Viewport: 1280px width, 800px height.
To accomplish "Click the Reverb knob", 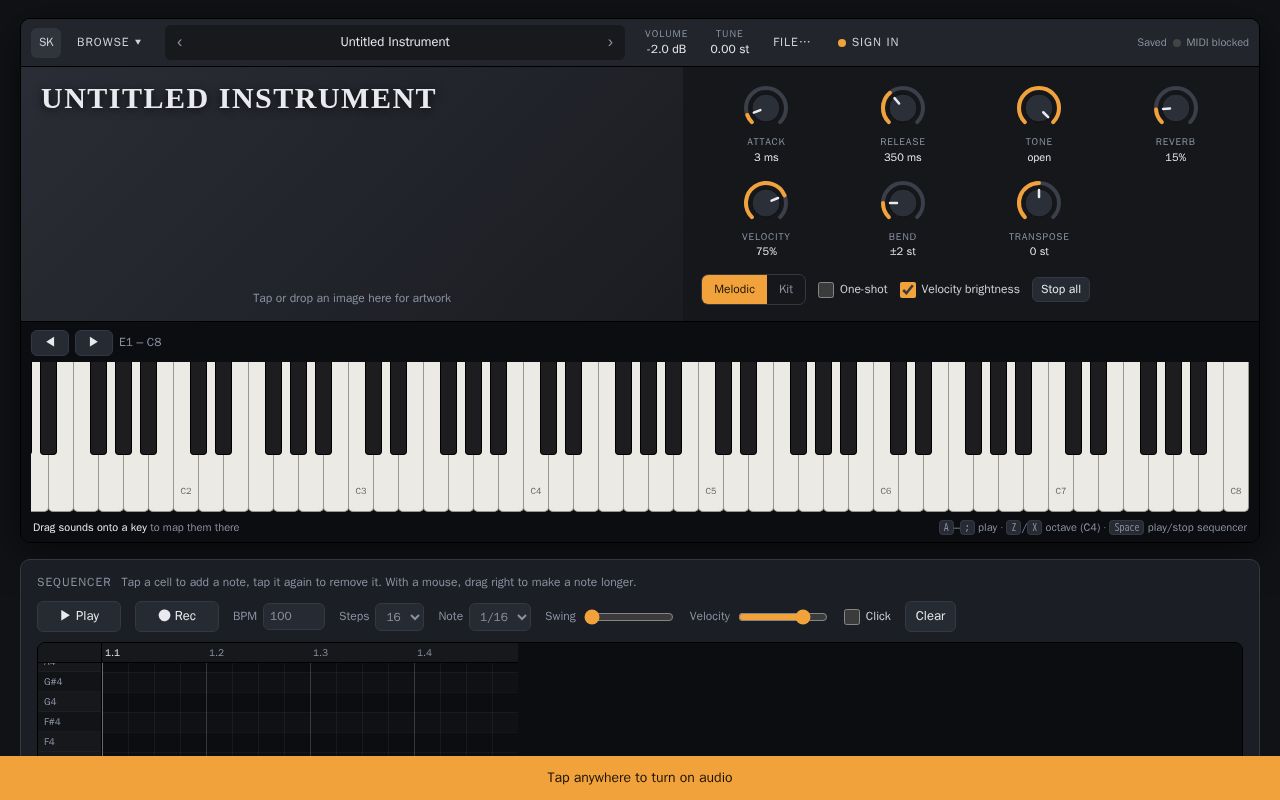I will 1175,108.
